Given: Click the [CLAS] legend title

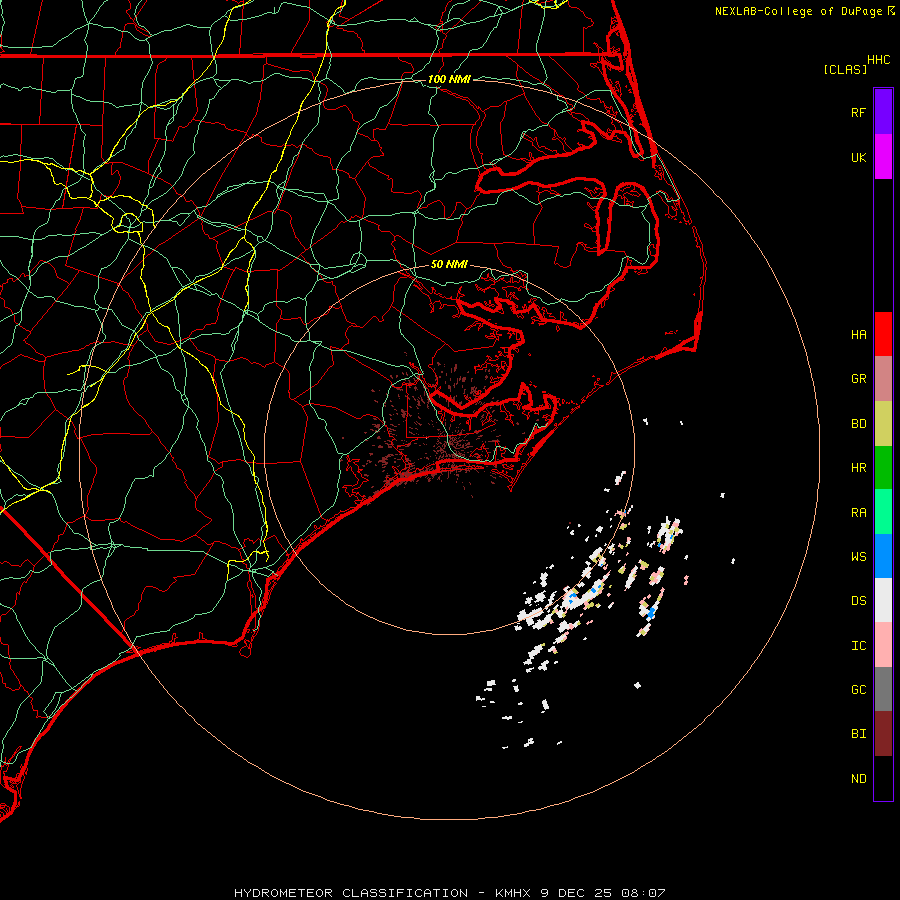Looking at the screenshot, I should point(845,69).
